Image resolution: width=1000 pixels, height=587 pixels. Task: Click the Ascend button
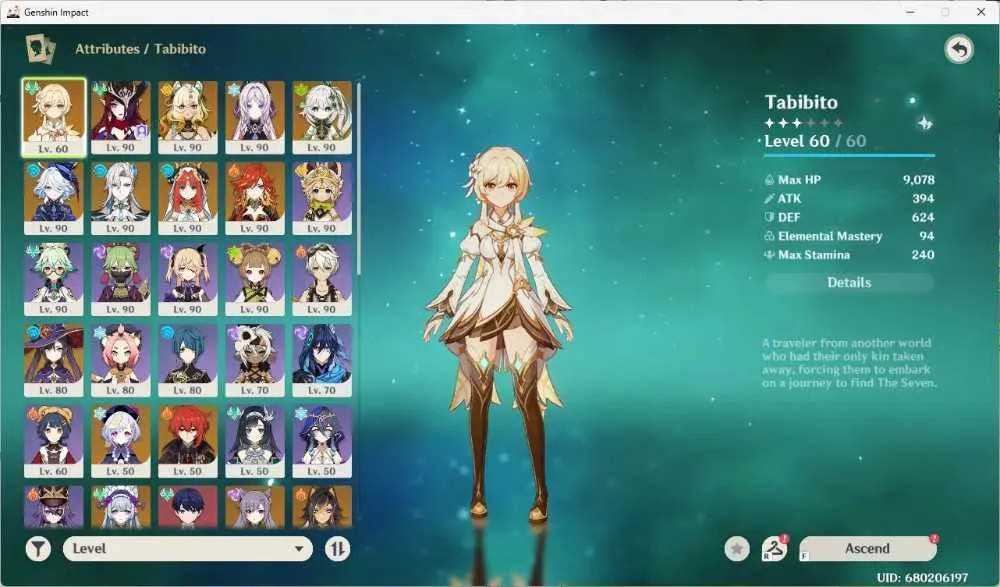click(x=867, y=549)
